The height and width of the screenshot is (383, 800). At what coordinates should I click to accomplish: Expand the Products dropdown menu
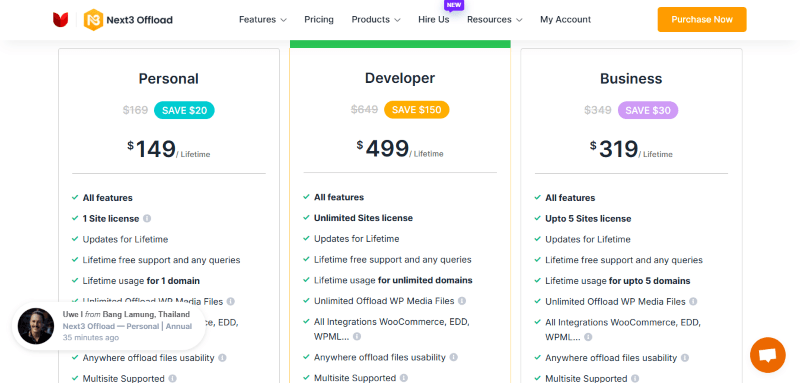(376, 20)
